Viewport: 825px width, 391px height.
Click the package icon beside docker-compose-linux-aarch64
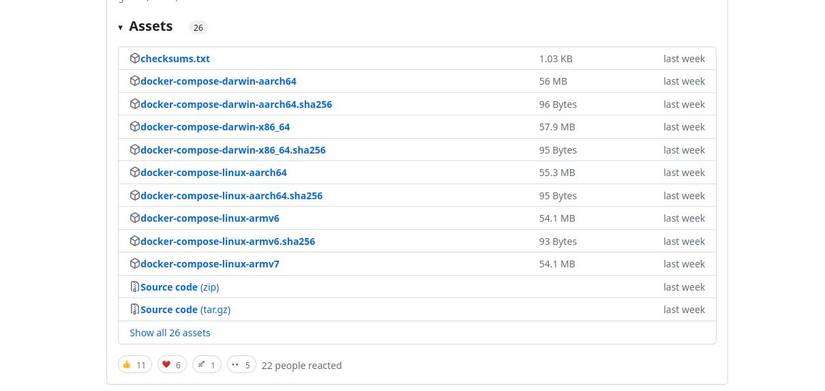click(x=135, y=173)
